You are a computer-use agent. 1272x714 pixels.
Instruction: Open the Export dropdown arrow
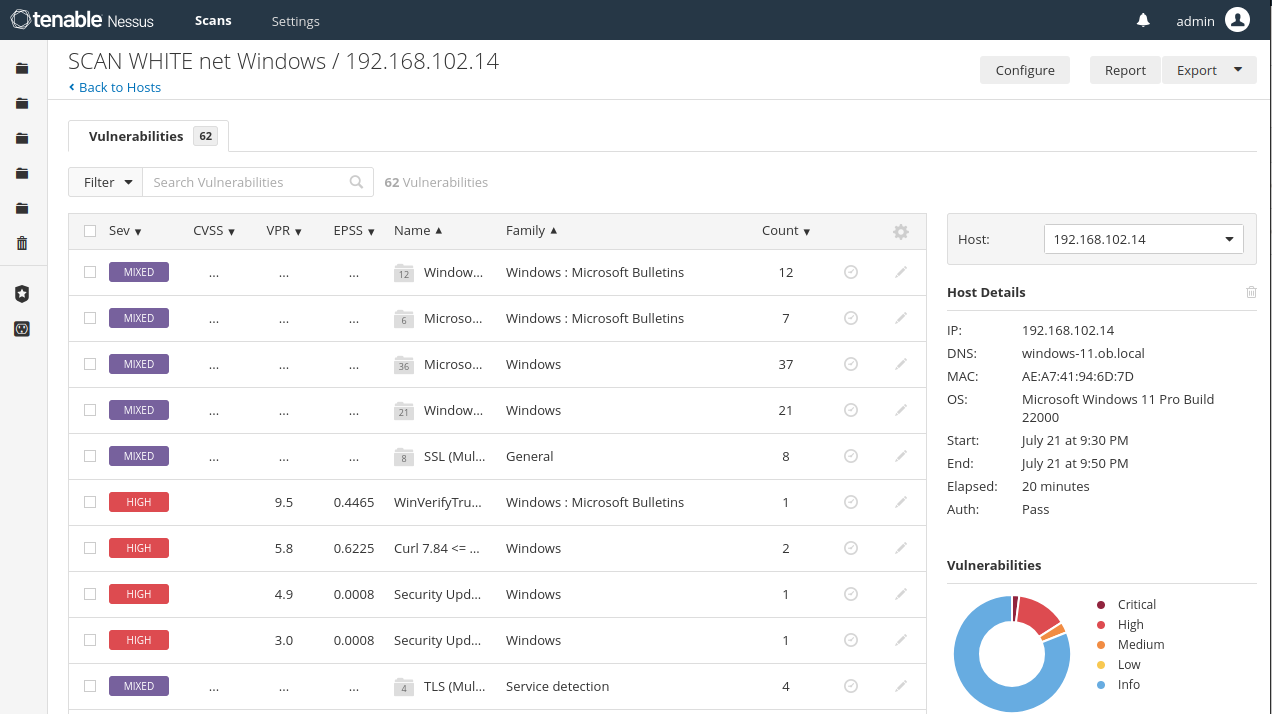1238,70
